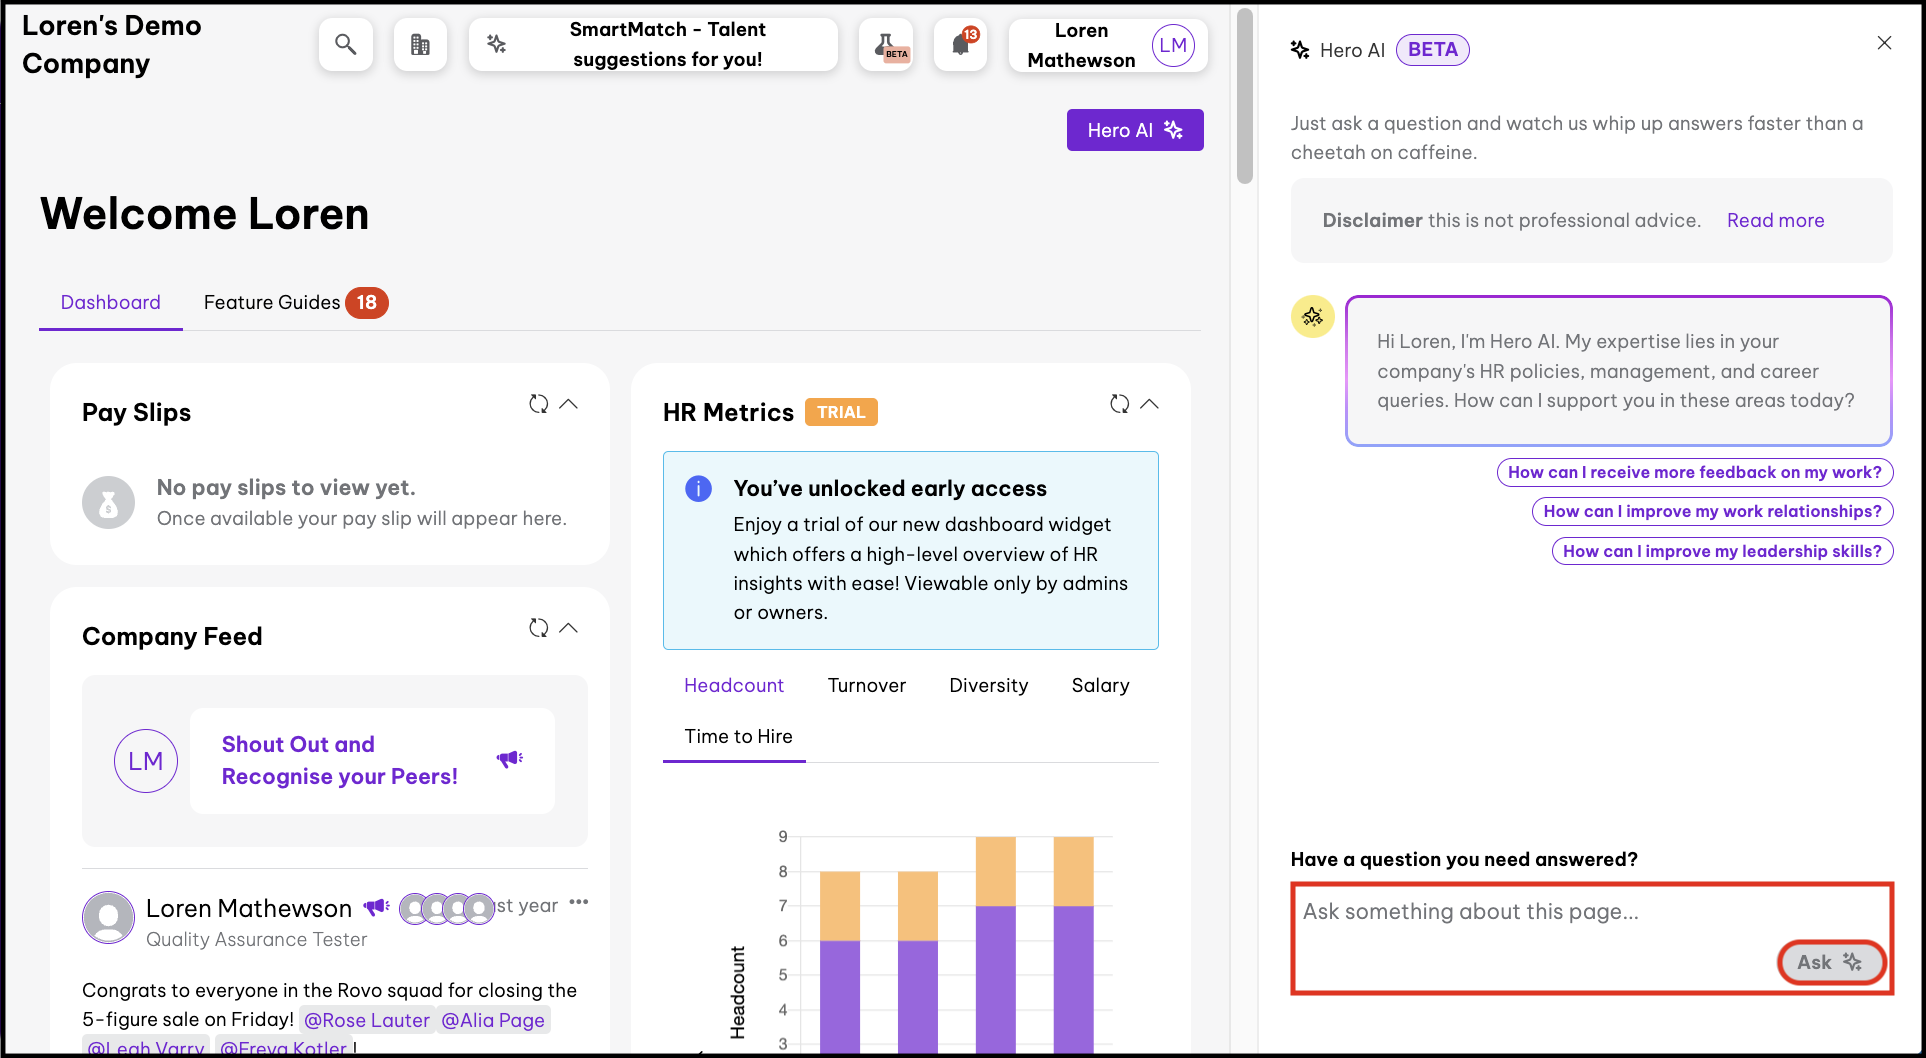The width and height of the screenshot is (1926, 1058).
Task: Select the Turnover metrics tab
Action: click(x=866, y=685)
